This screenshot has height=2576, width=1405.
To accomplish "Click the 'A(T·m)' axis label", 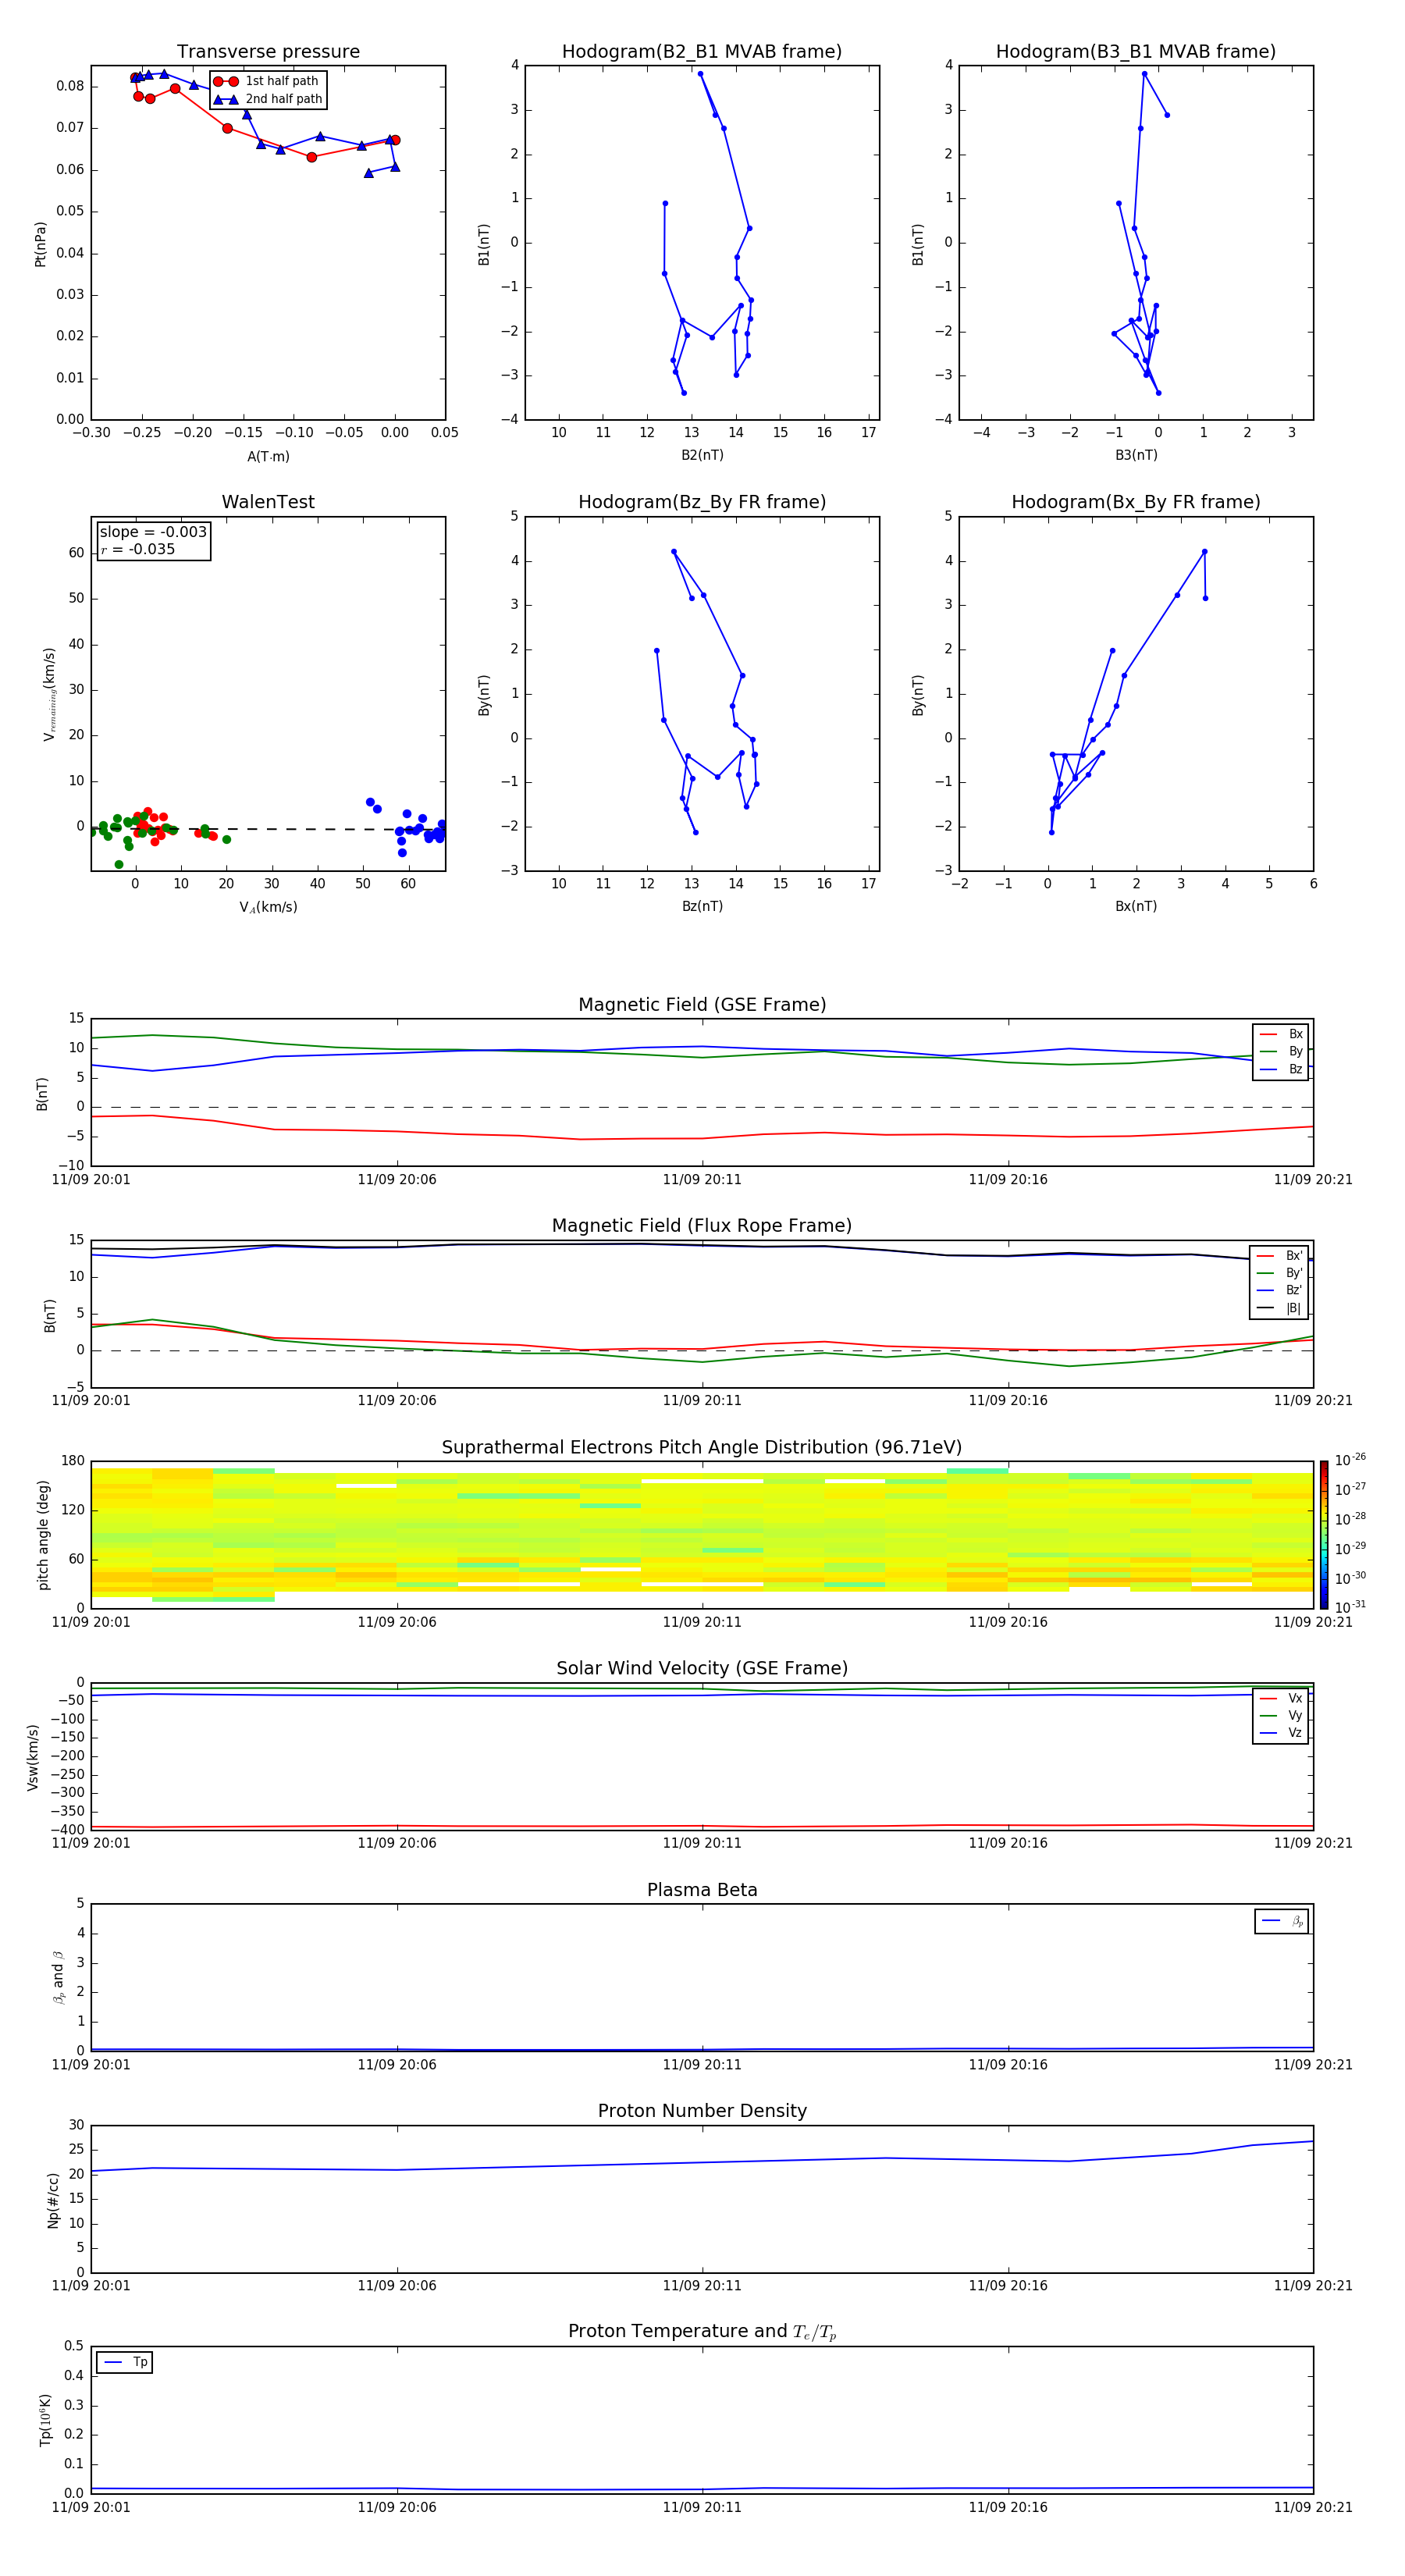I will pos(268,456).
